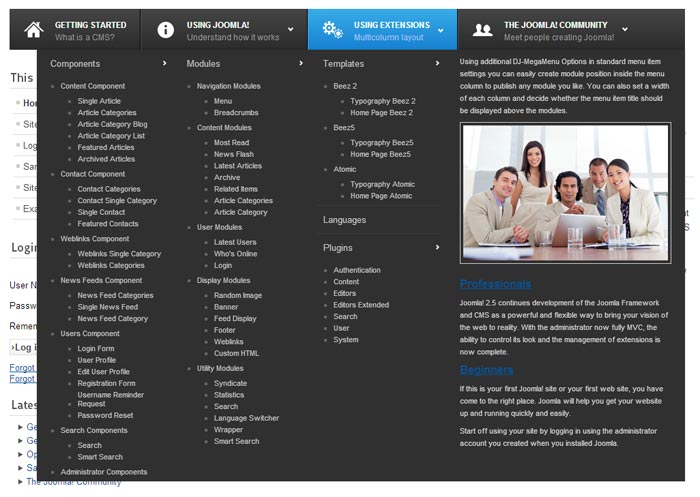Open The Joomla! Community menu item
Viewport: 700px width, 497px height.
click(571, 30)
